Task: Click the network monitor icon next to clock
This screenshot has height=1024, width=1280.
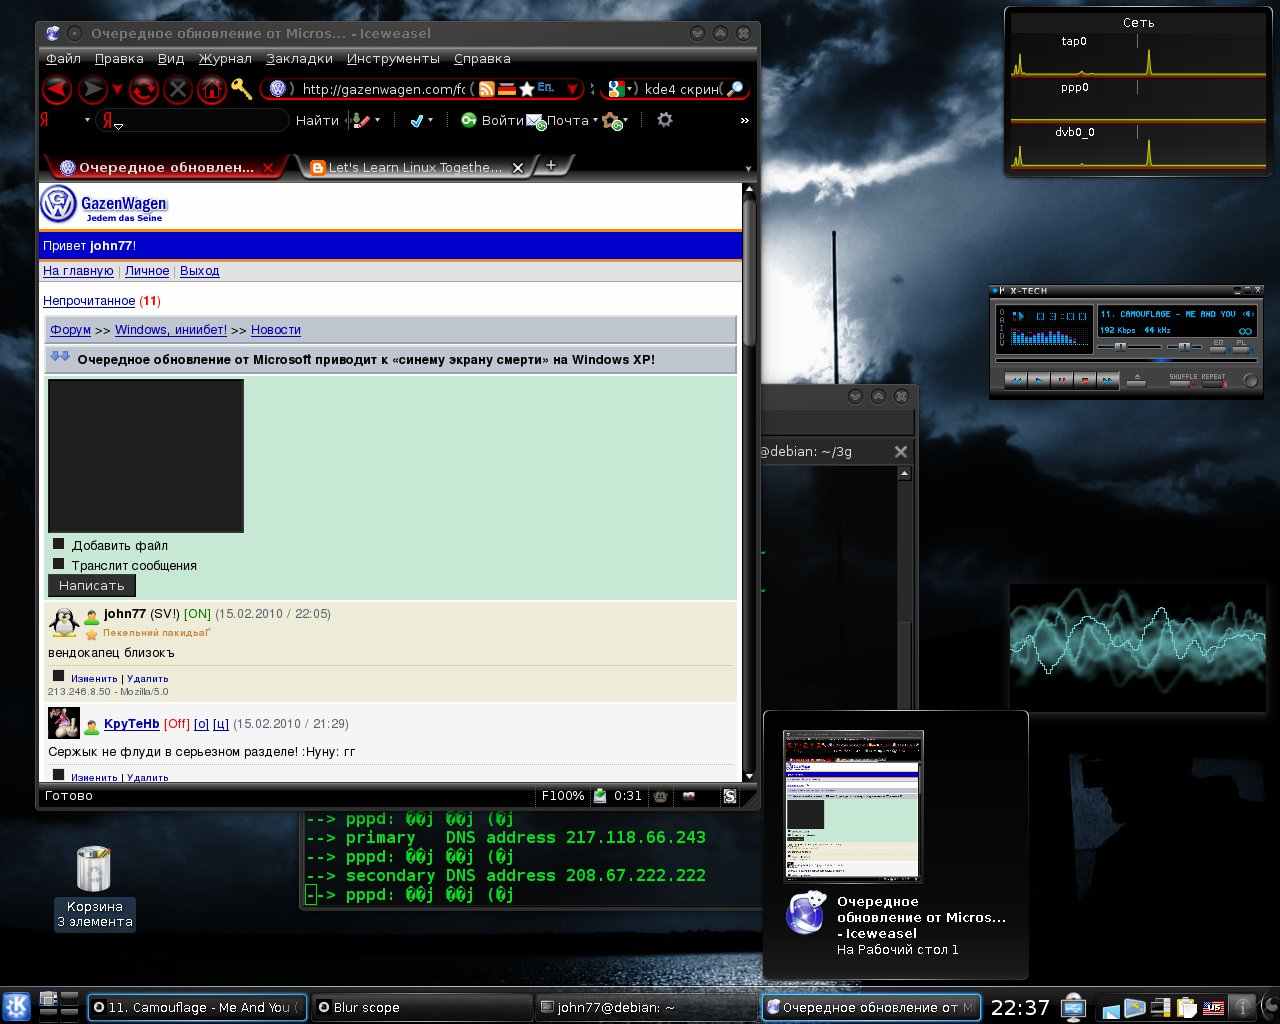Action: [x=1074, y=1006]
